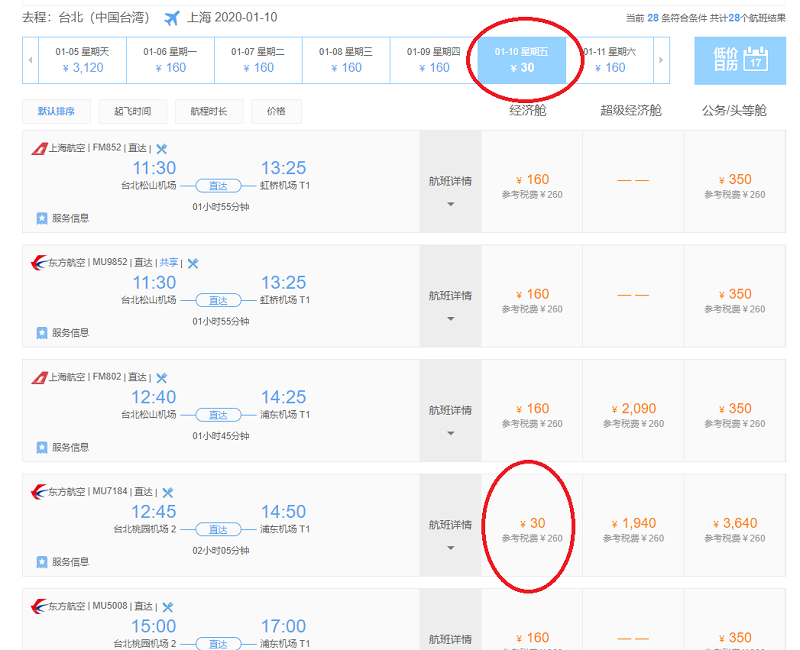Select premium economy fare ¥1,940 for MU7184

633,525
